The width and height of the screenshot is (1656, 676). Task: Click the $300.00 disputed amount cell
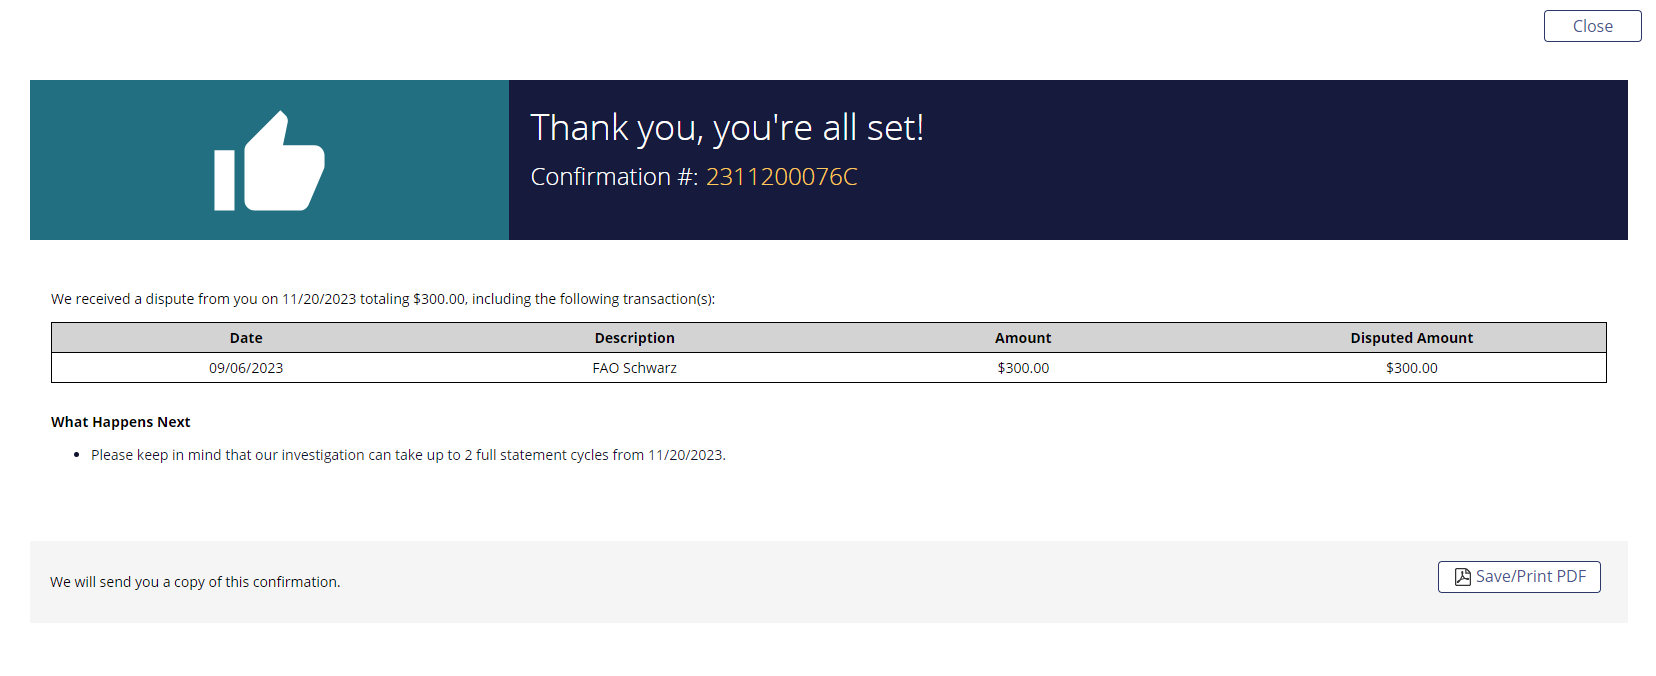1411,368
